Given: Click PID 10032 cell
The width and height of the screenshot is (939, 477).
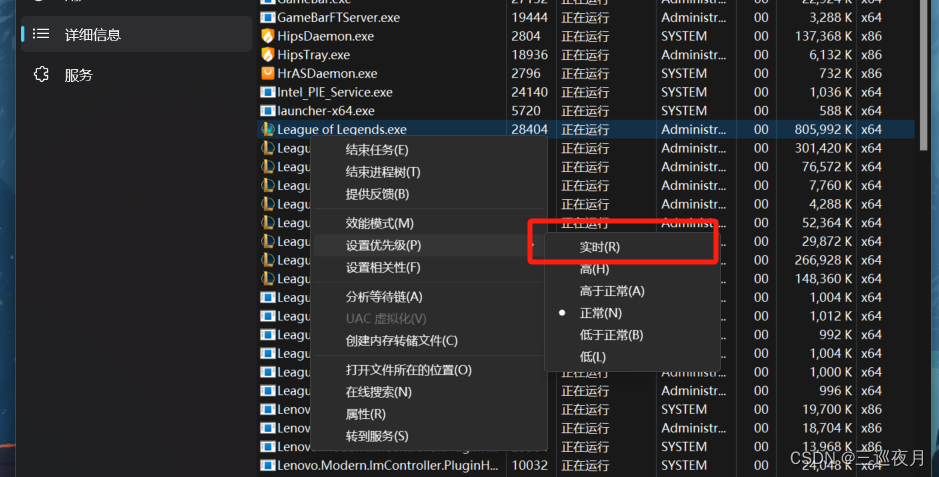Looking at the screenshot, I should 529,465.
